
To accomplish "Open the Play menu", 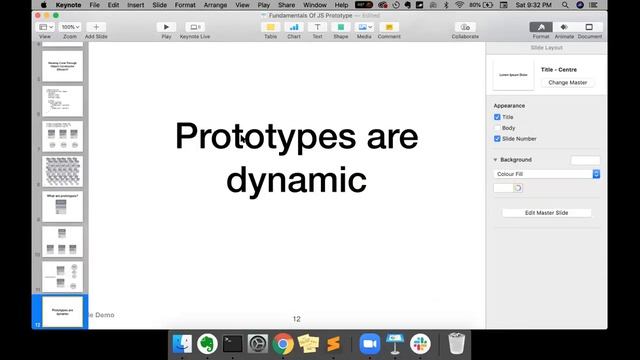I will (264, 5).
